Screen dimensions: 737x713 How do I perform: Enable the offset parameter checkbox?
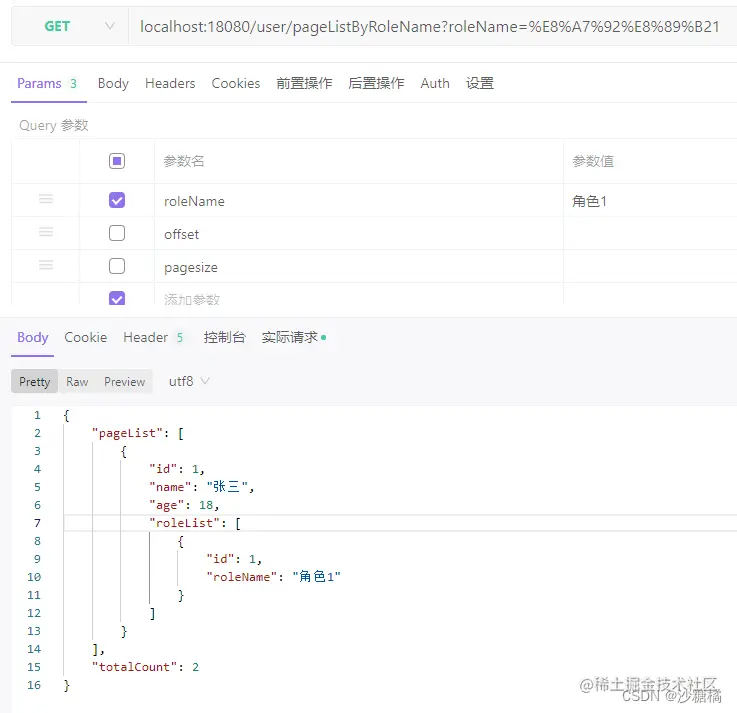[117, 233]
